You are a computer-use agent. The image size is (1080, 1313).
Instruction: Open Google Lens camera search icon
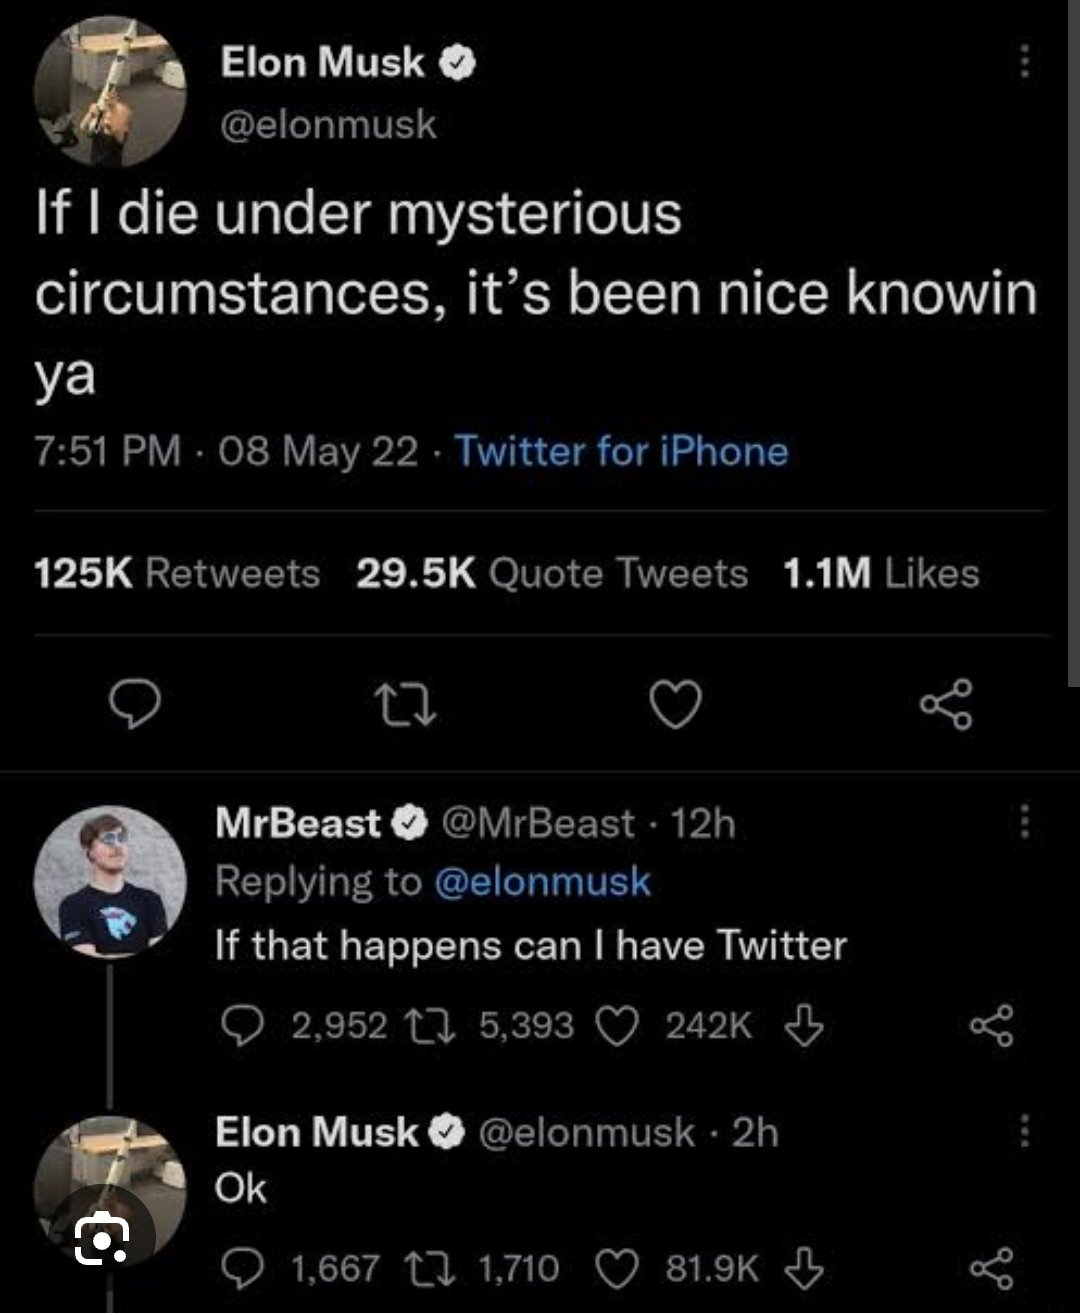[x=103, y=1239]
